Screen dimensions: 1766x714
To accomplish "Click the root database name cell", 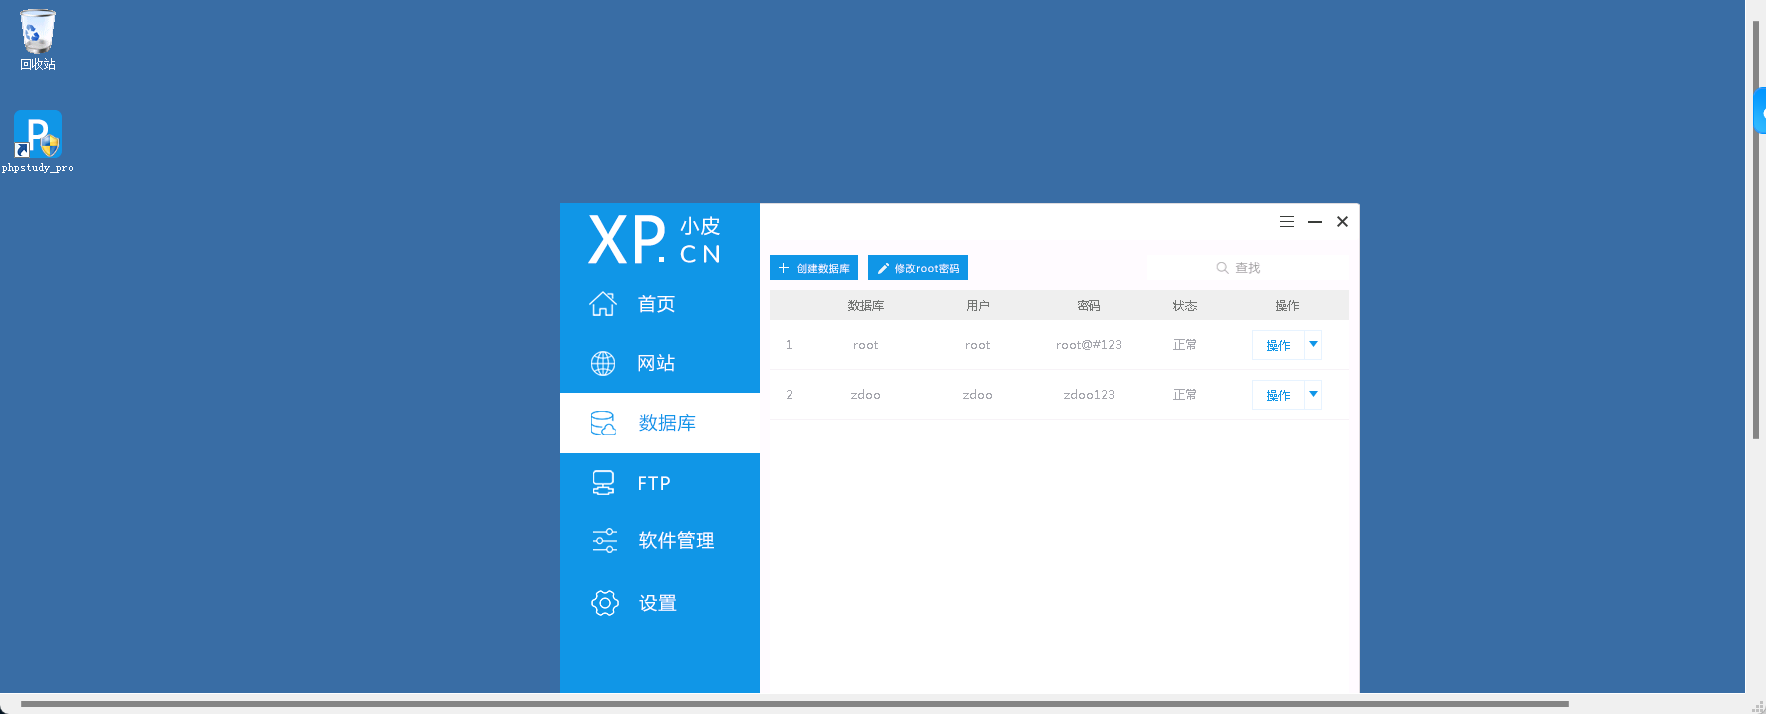I will coord(866,345).
